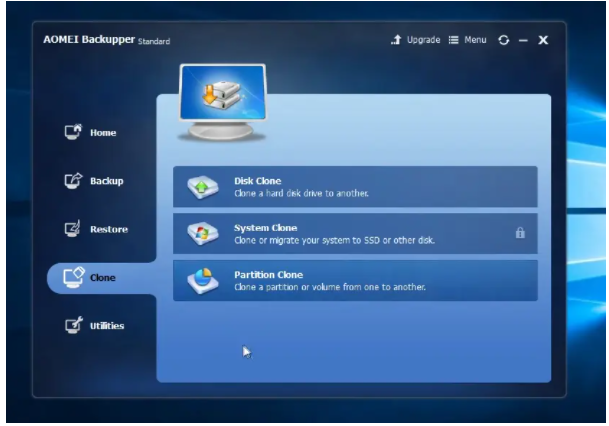Click the System Clone Windows-logo icon
The height and width of the screenshot is (426, 609).
tap(203, 234)
